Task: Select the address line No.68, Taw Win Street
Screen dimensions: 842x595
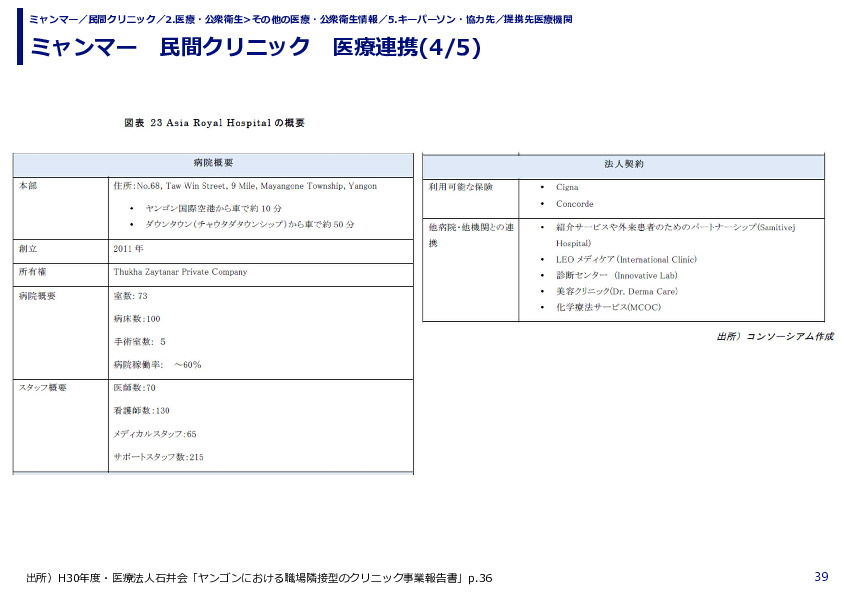Action: pos(245,186)
